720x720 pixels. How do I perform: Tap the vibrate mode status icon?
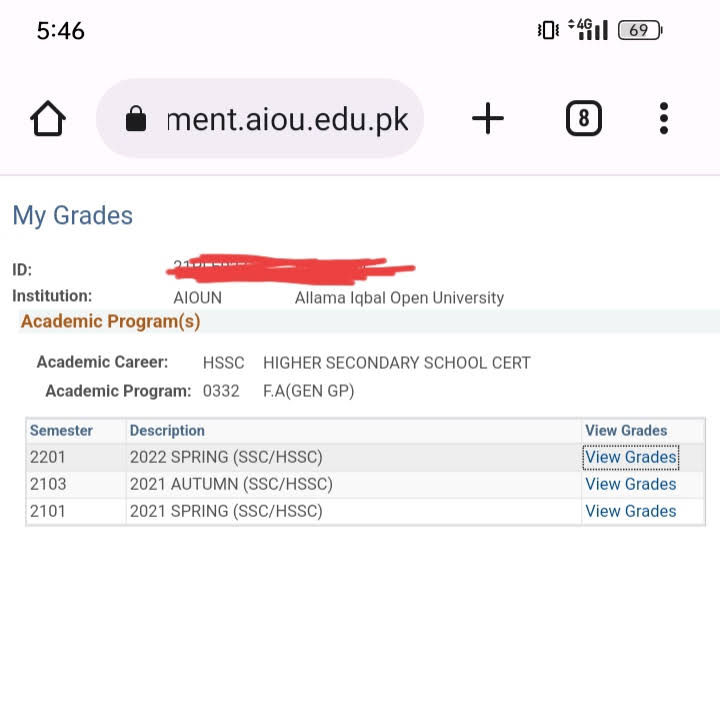point(547,30)
